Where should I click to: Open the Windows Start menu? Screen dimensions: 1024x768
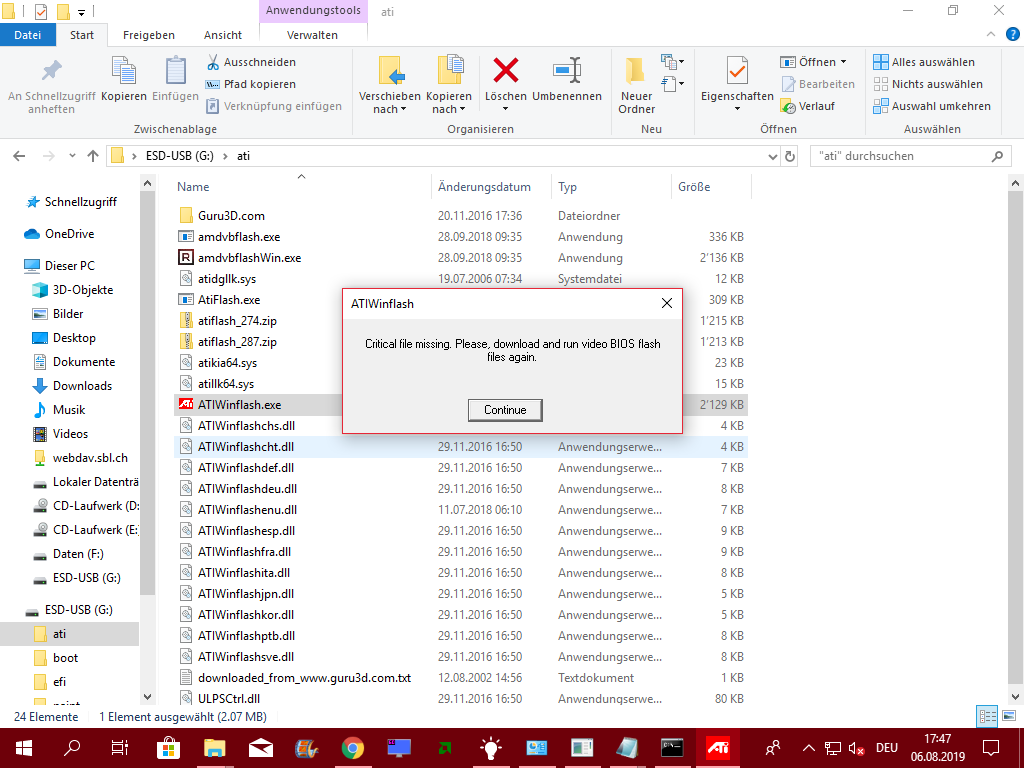point(24,748)
